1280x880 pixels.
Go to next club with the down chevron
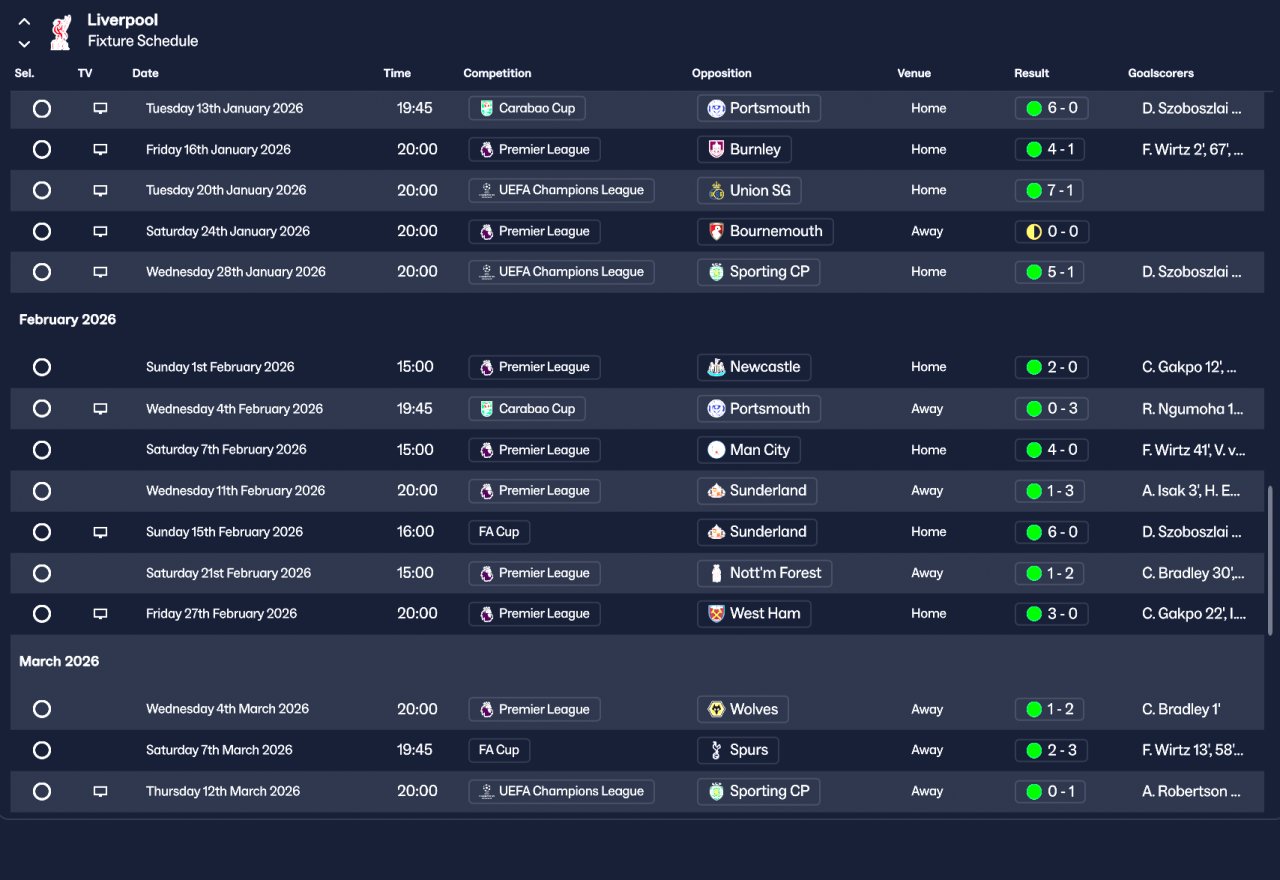[x=25, y=43]
